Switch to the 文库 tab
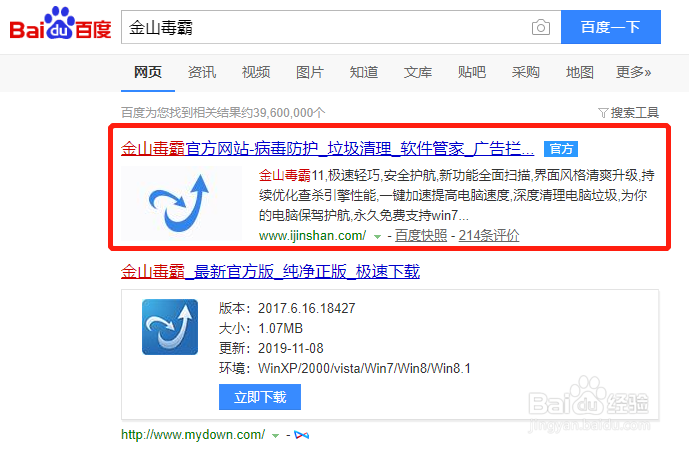 pyautogui.click(x=417, y=72)
